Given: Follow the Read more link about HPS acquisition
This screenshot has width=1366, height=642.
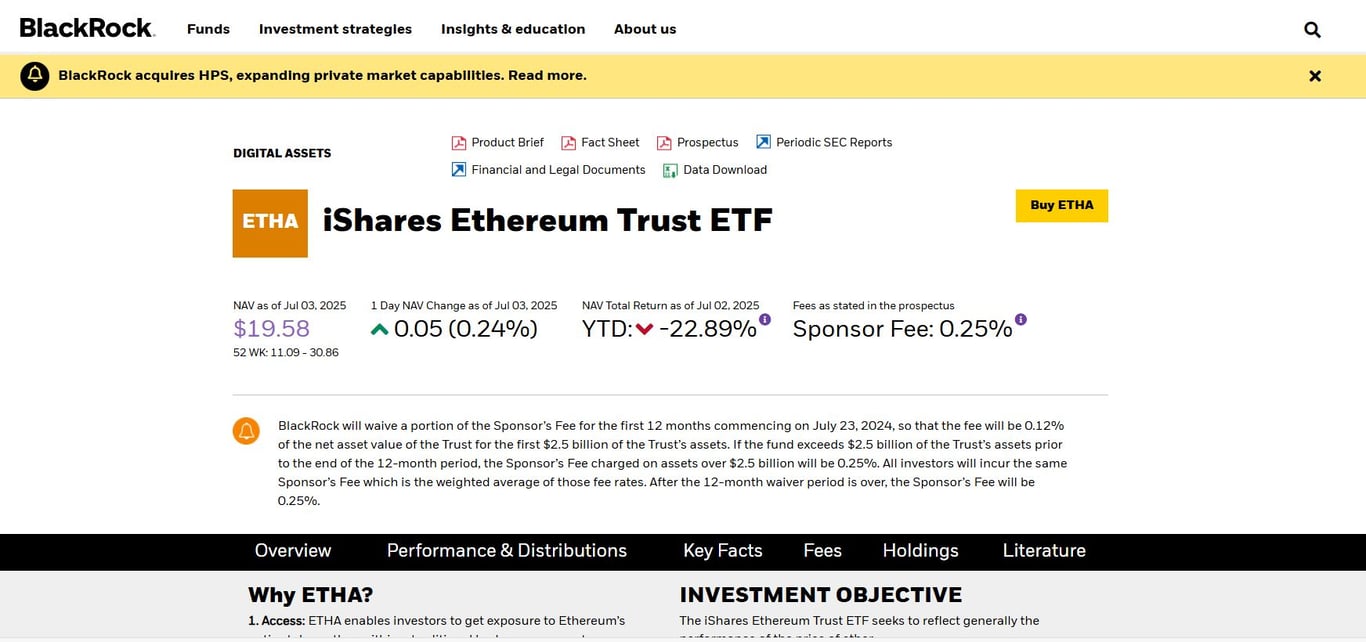Looking at the screenshot, I should coord(546,75).
